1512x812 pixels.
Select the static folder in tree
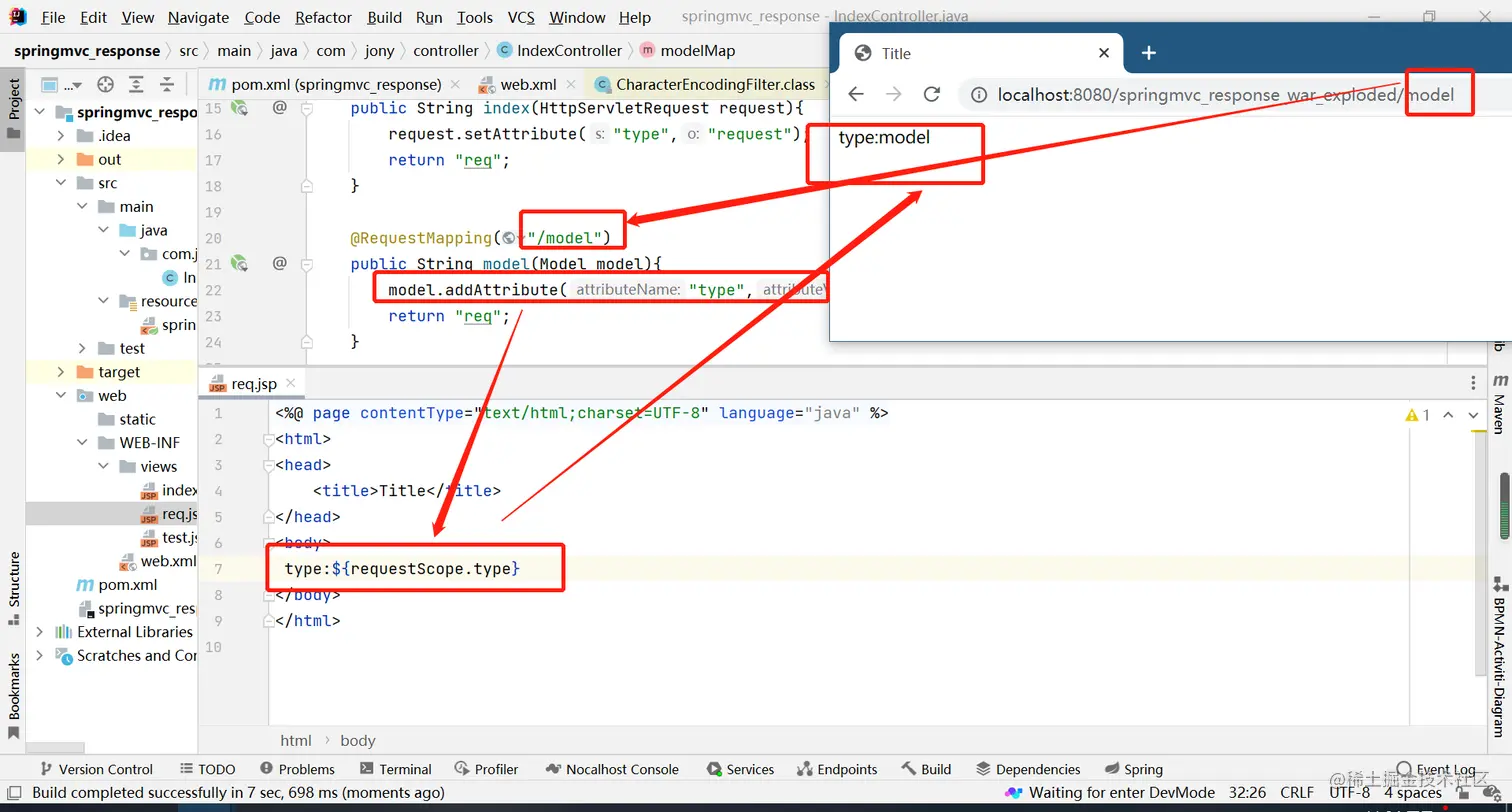(x=137, y=419)
